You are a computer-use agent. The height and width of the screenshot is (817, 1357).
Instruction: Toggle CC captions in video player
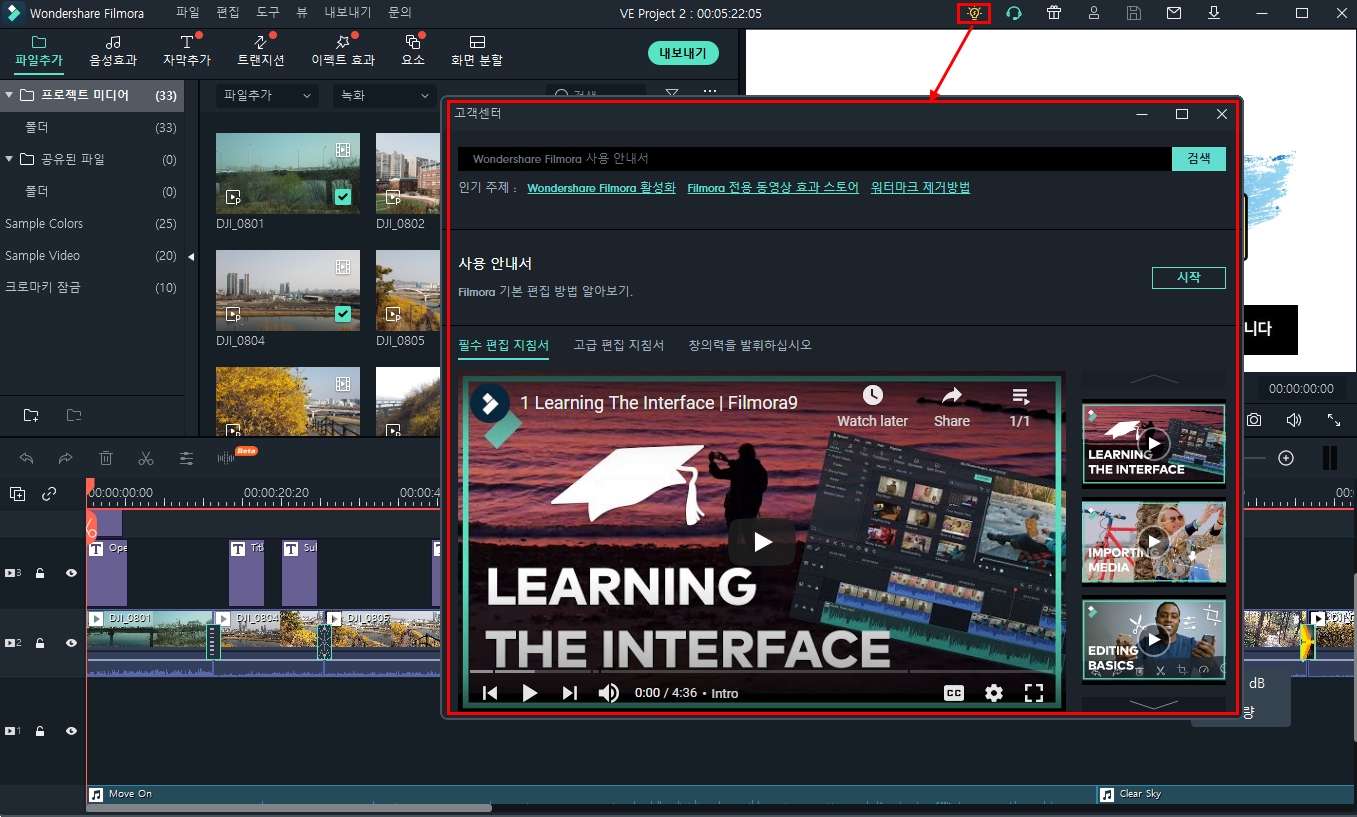(x=954, y=692)
